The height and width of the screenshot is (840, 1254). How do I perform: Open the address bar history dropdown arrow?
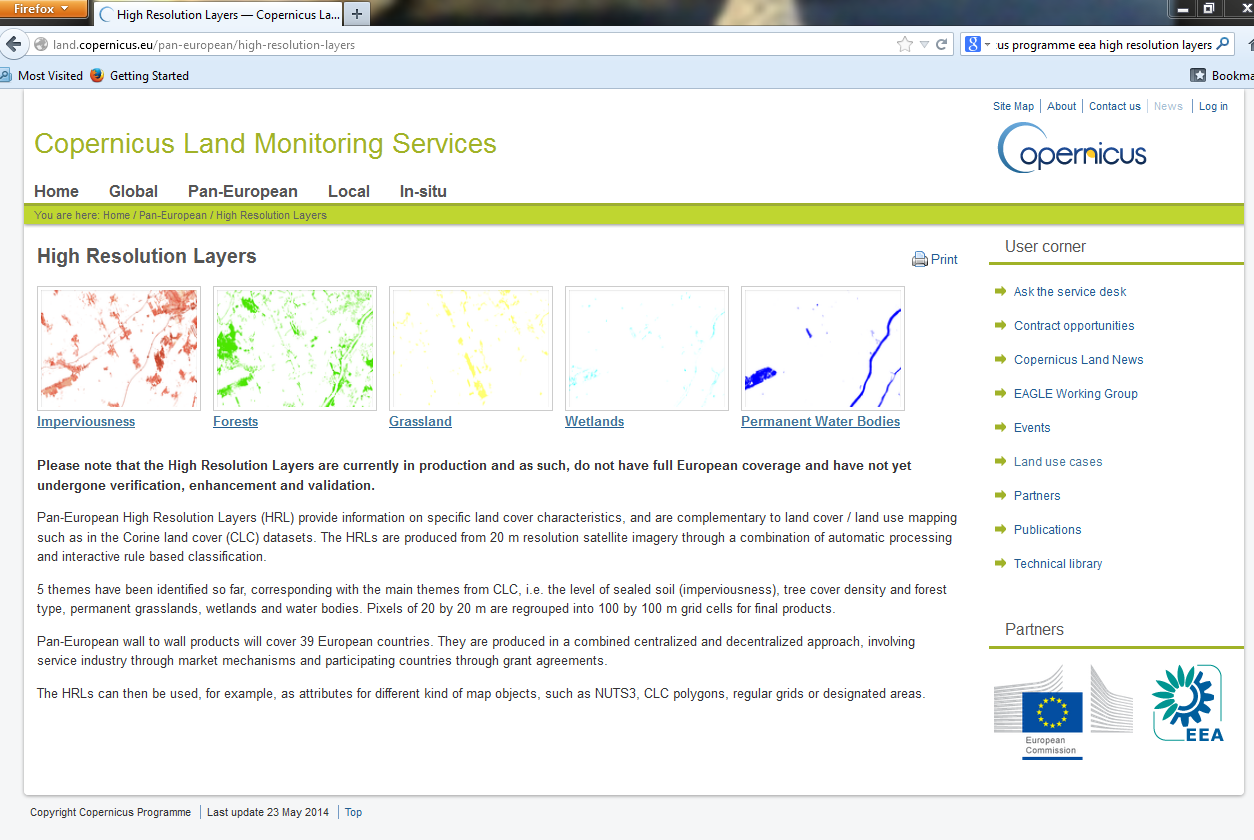click(x=924, y=45)
